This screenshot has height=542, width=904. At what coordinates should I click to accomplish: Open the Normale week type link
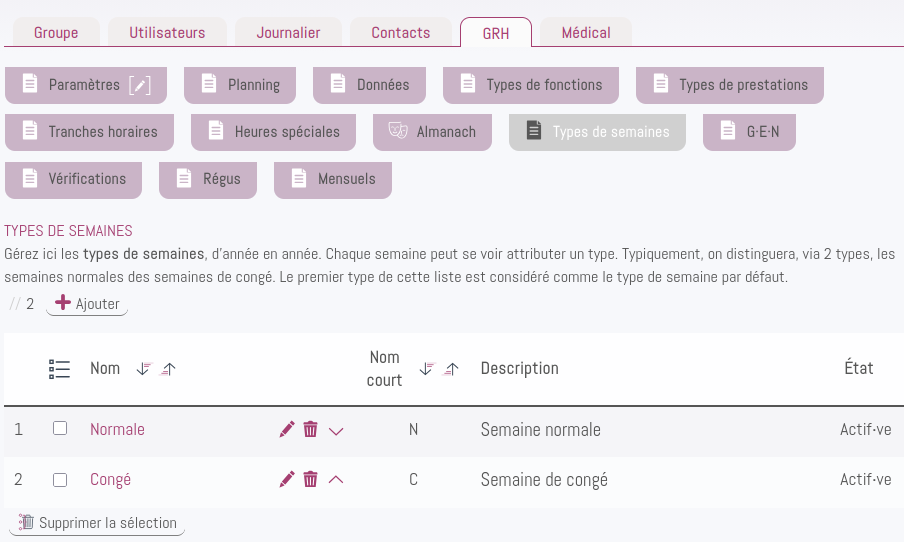(117, 429)
